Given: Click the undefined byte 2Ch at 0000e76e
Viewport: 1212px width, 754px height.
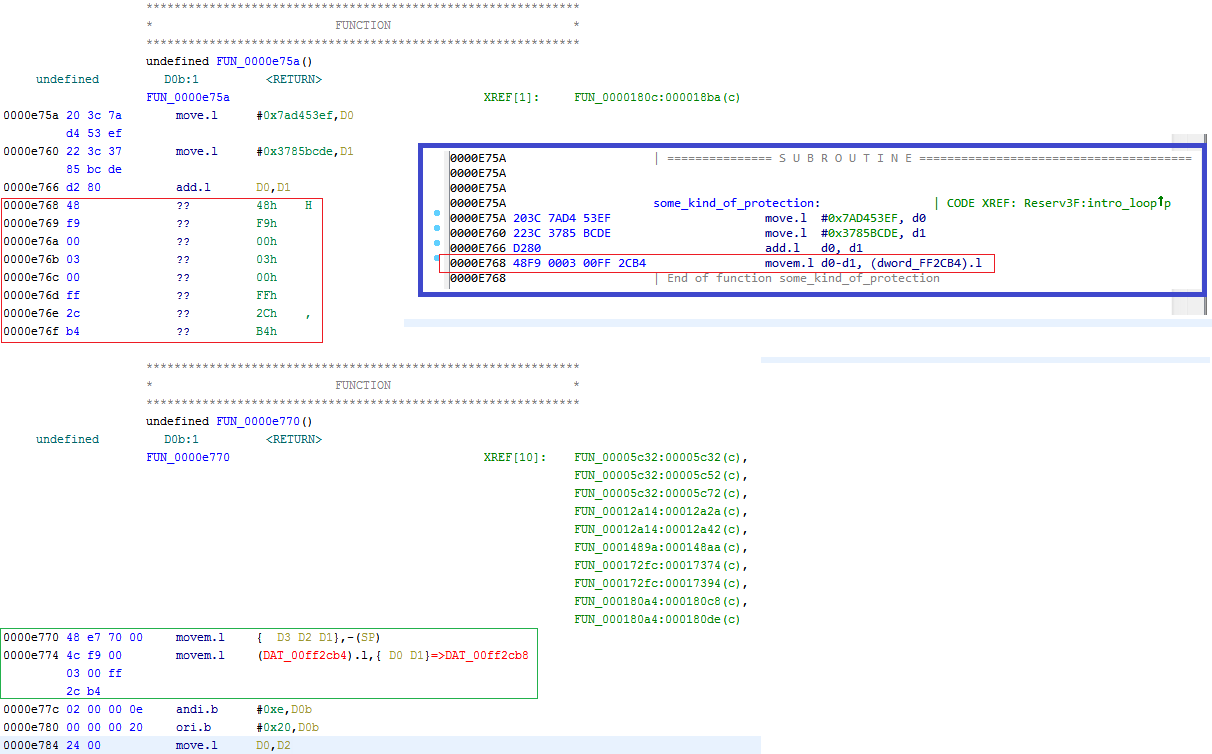Looking at the screenshot, I should [x=267, y=313].
